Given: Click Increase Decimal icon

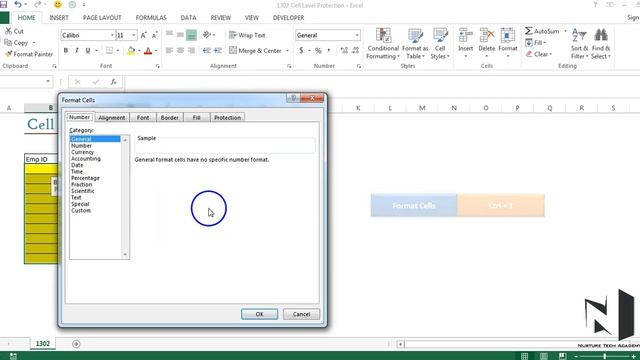Looking at the screenshot, I should 344,51.
